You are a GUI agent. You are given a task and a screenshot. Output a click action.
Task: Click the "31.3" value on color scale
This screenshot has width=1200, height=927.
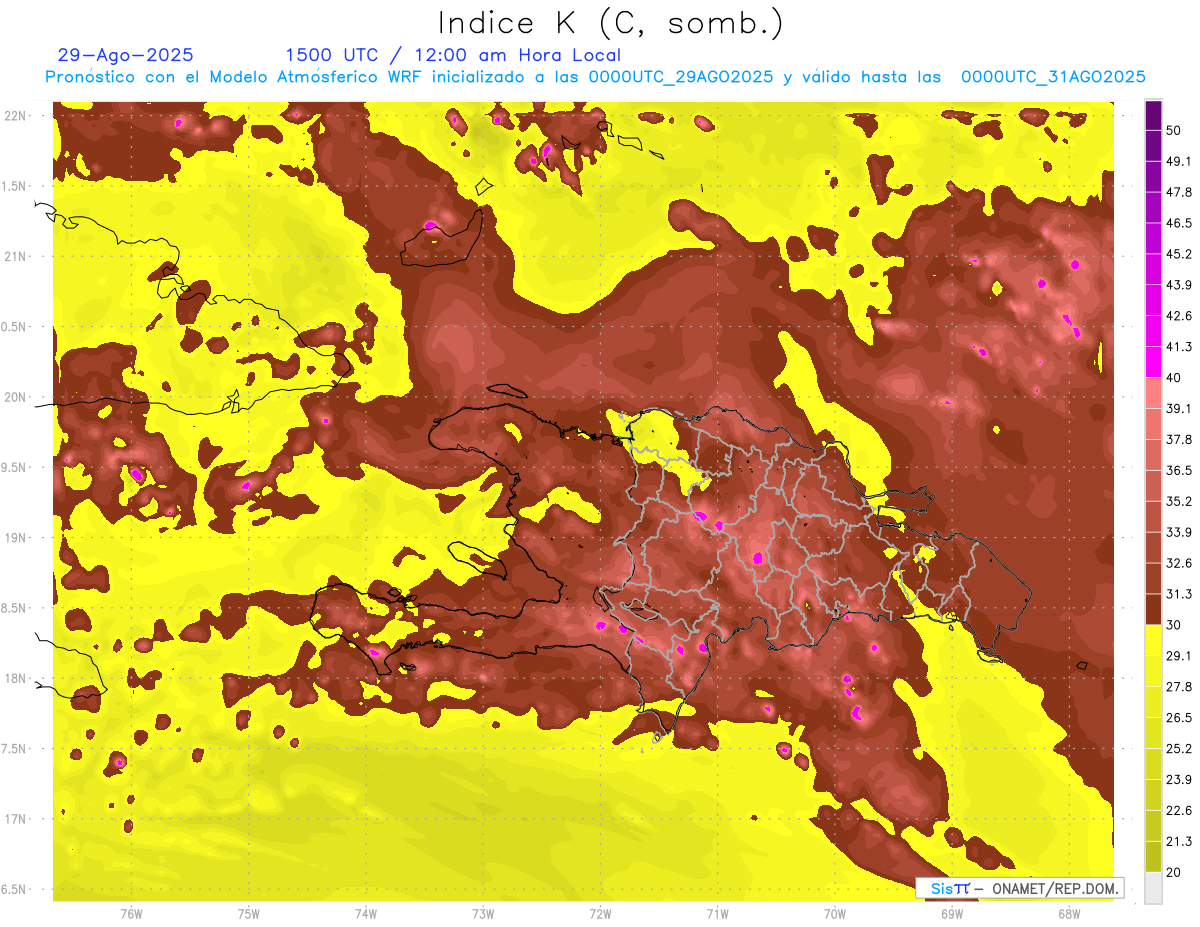pos(1177,594)
